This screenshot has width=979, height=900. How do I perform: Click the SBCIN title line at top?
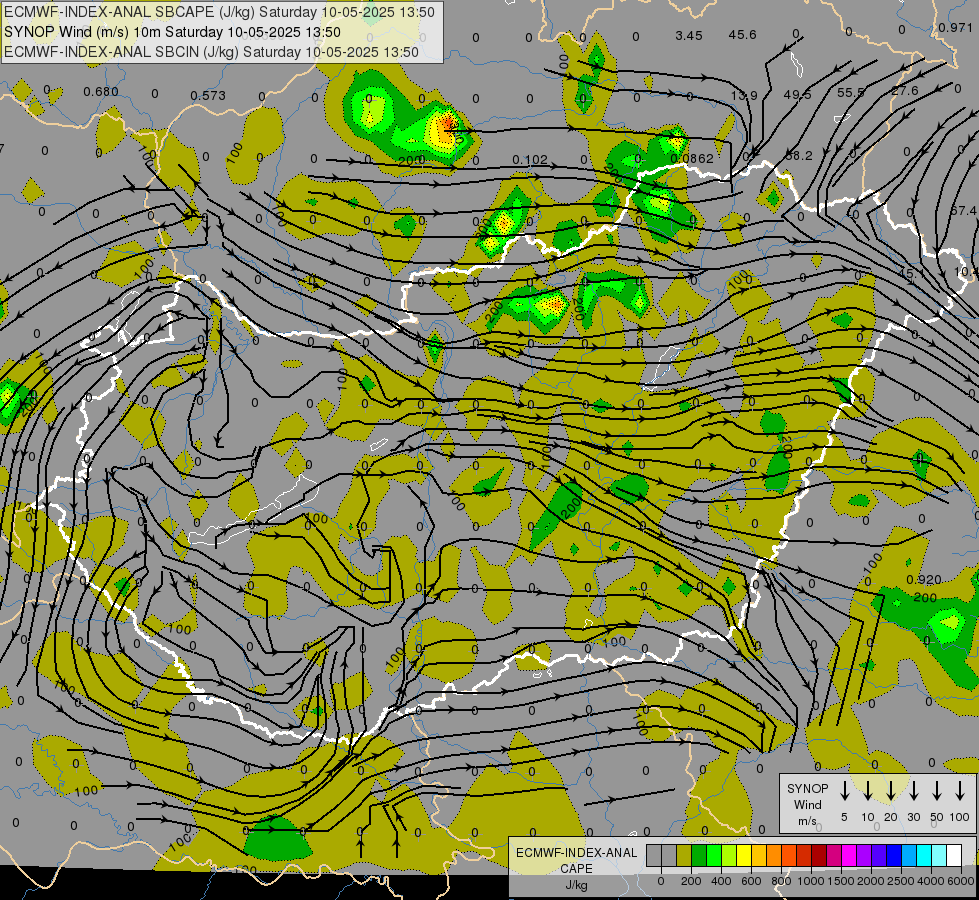tap(211, 52)
